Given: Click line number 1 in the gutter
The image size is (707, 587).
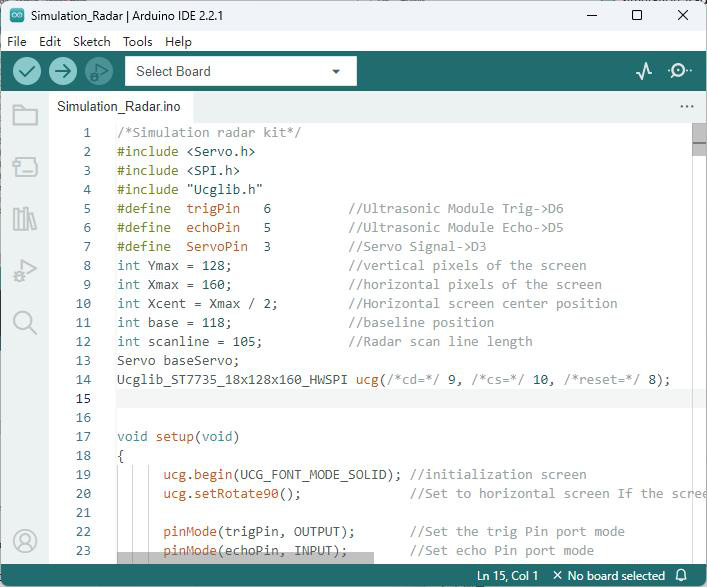Looking at the screenshot, I should tap(87, 133).
